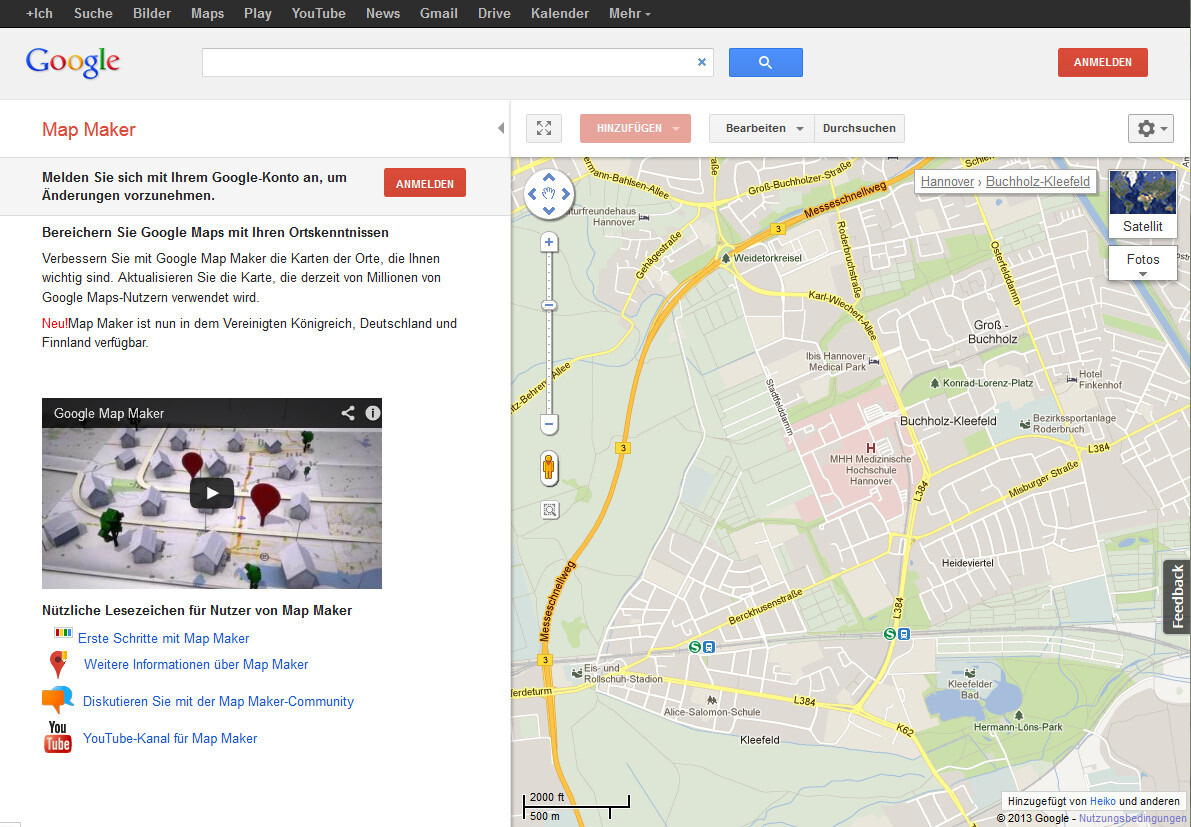Click the Hannover breadcrumb link
Viewport: 1191px width, 827px height.
[x=947, y=181]
